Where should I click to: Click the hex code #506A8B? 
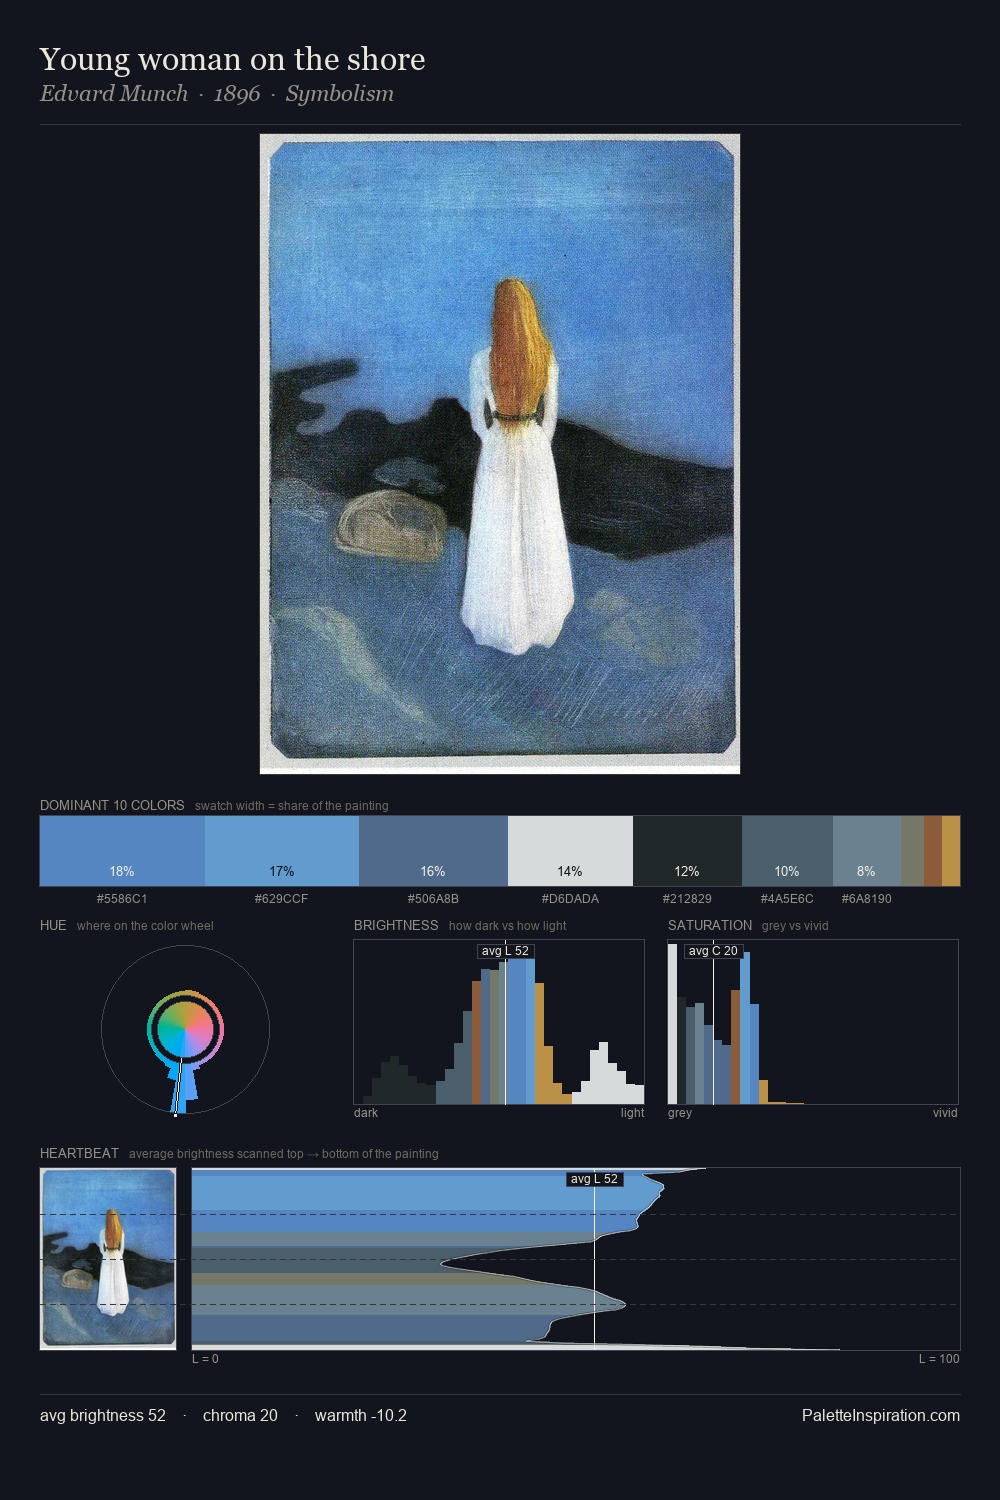click(x=433, y=899)
